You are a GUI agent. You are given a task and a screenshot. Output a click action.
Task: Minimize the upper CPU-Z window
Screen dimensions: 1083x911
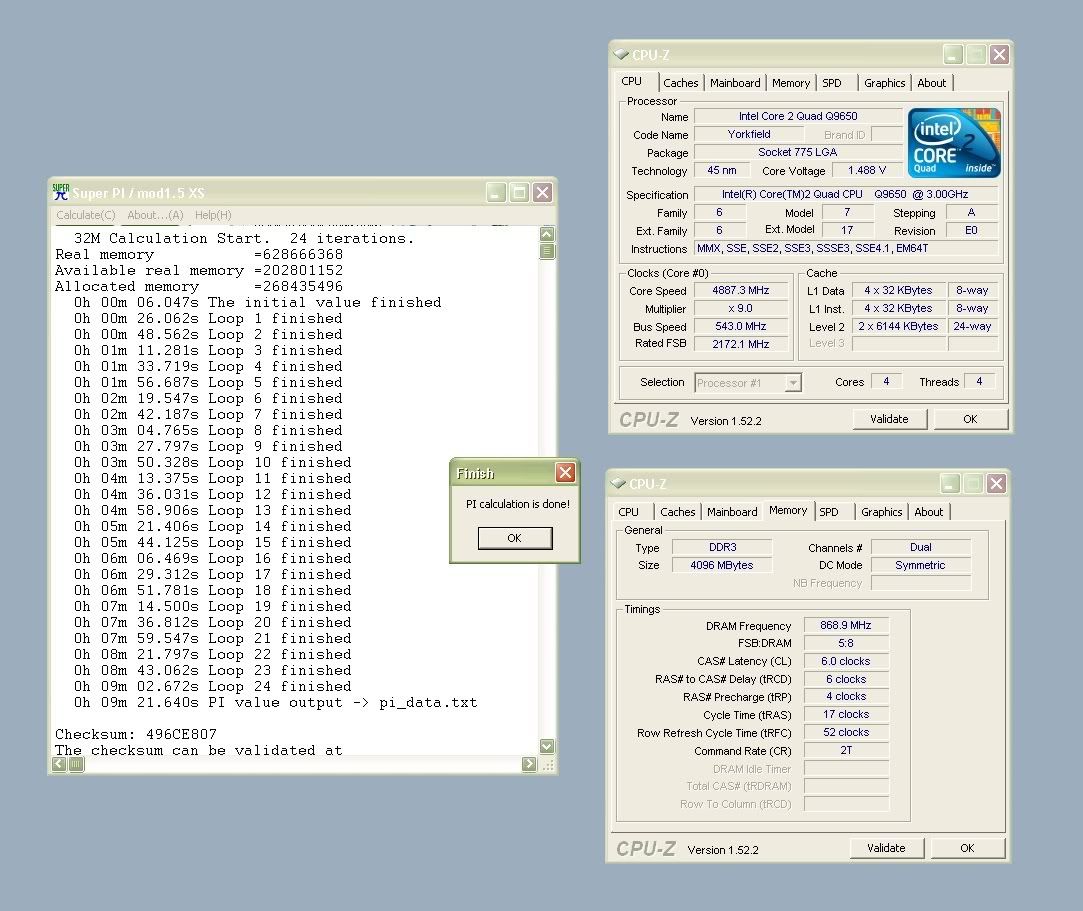pos(953,55)
